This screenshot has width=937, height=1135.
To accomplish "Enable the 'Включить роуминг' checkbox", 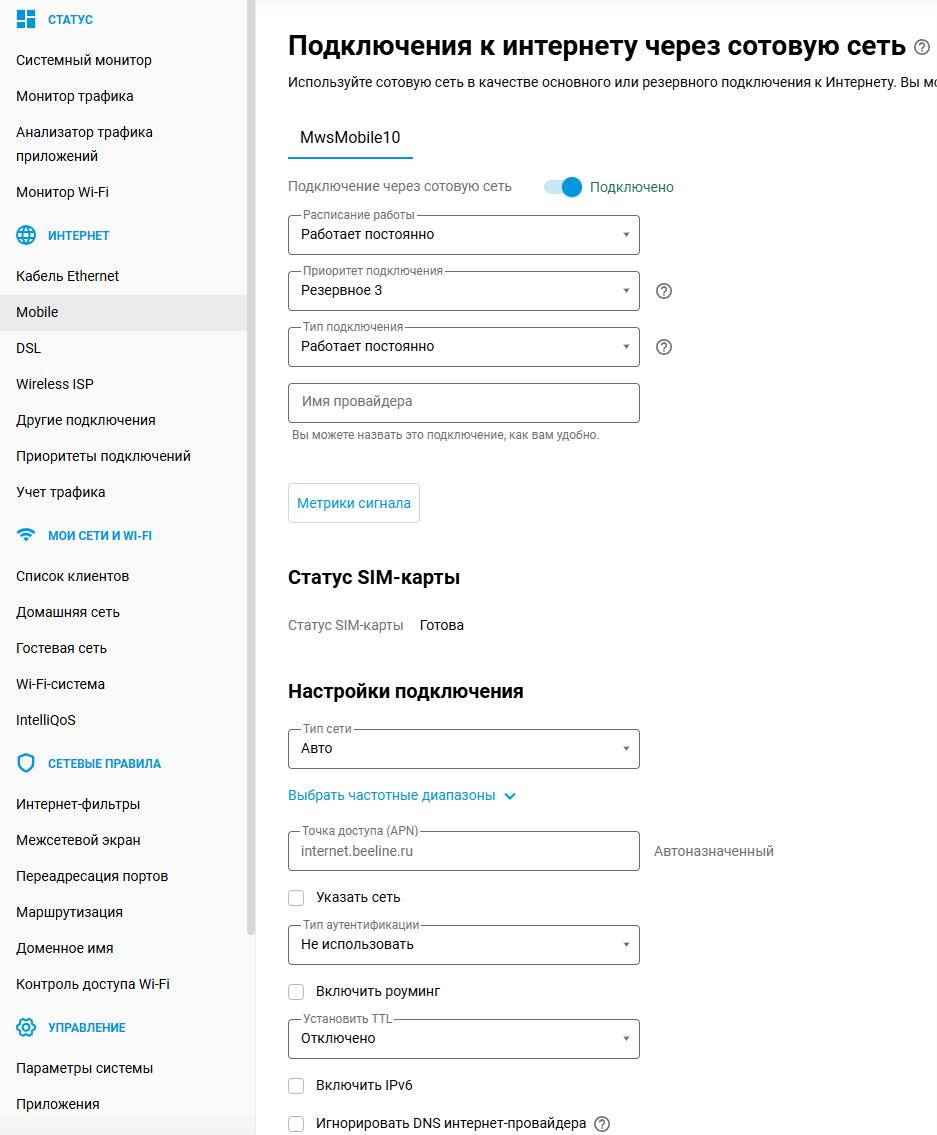I will coord(296,992).
